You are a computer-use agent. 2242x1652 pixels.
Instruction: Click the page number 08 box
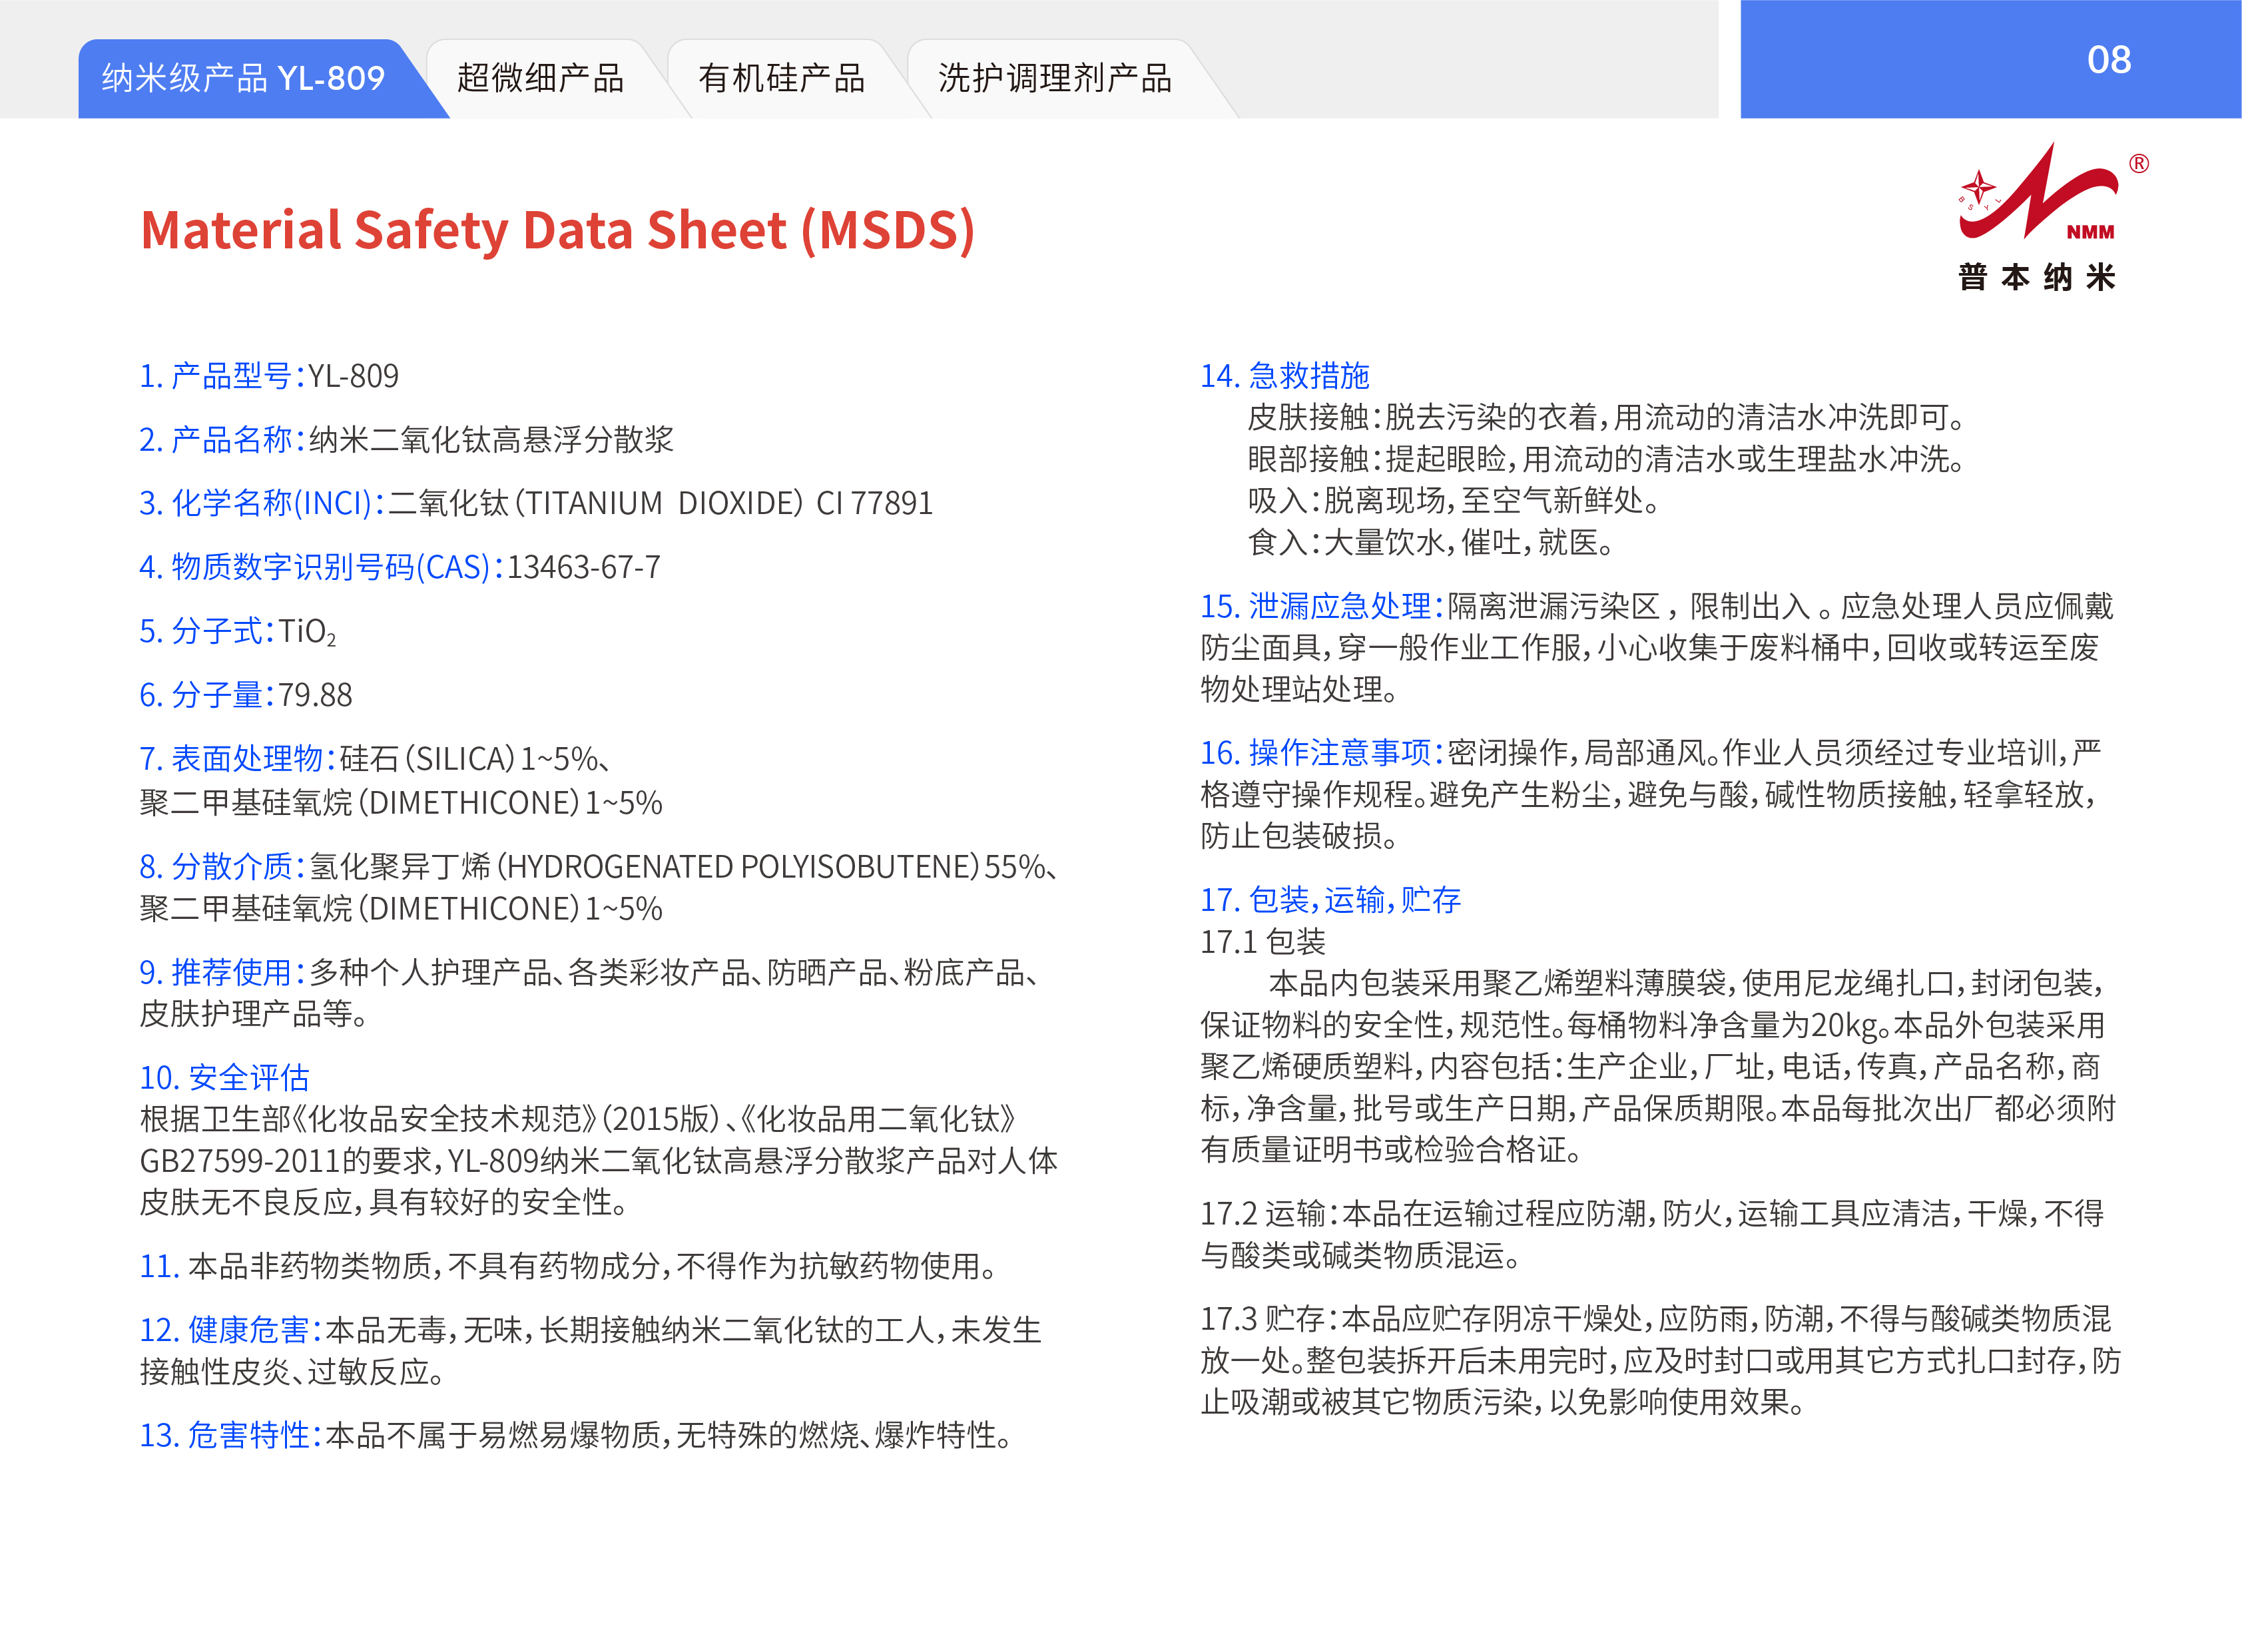[2108, 60]
